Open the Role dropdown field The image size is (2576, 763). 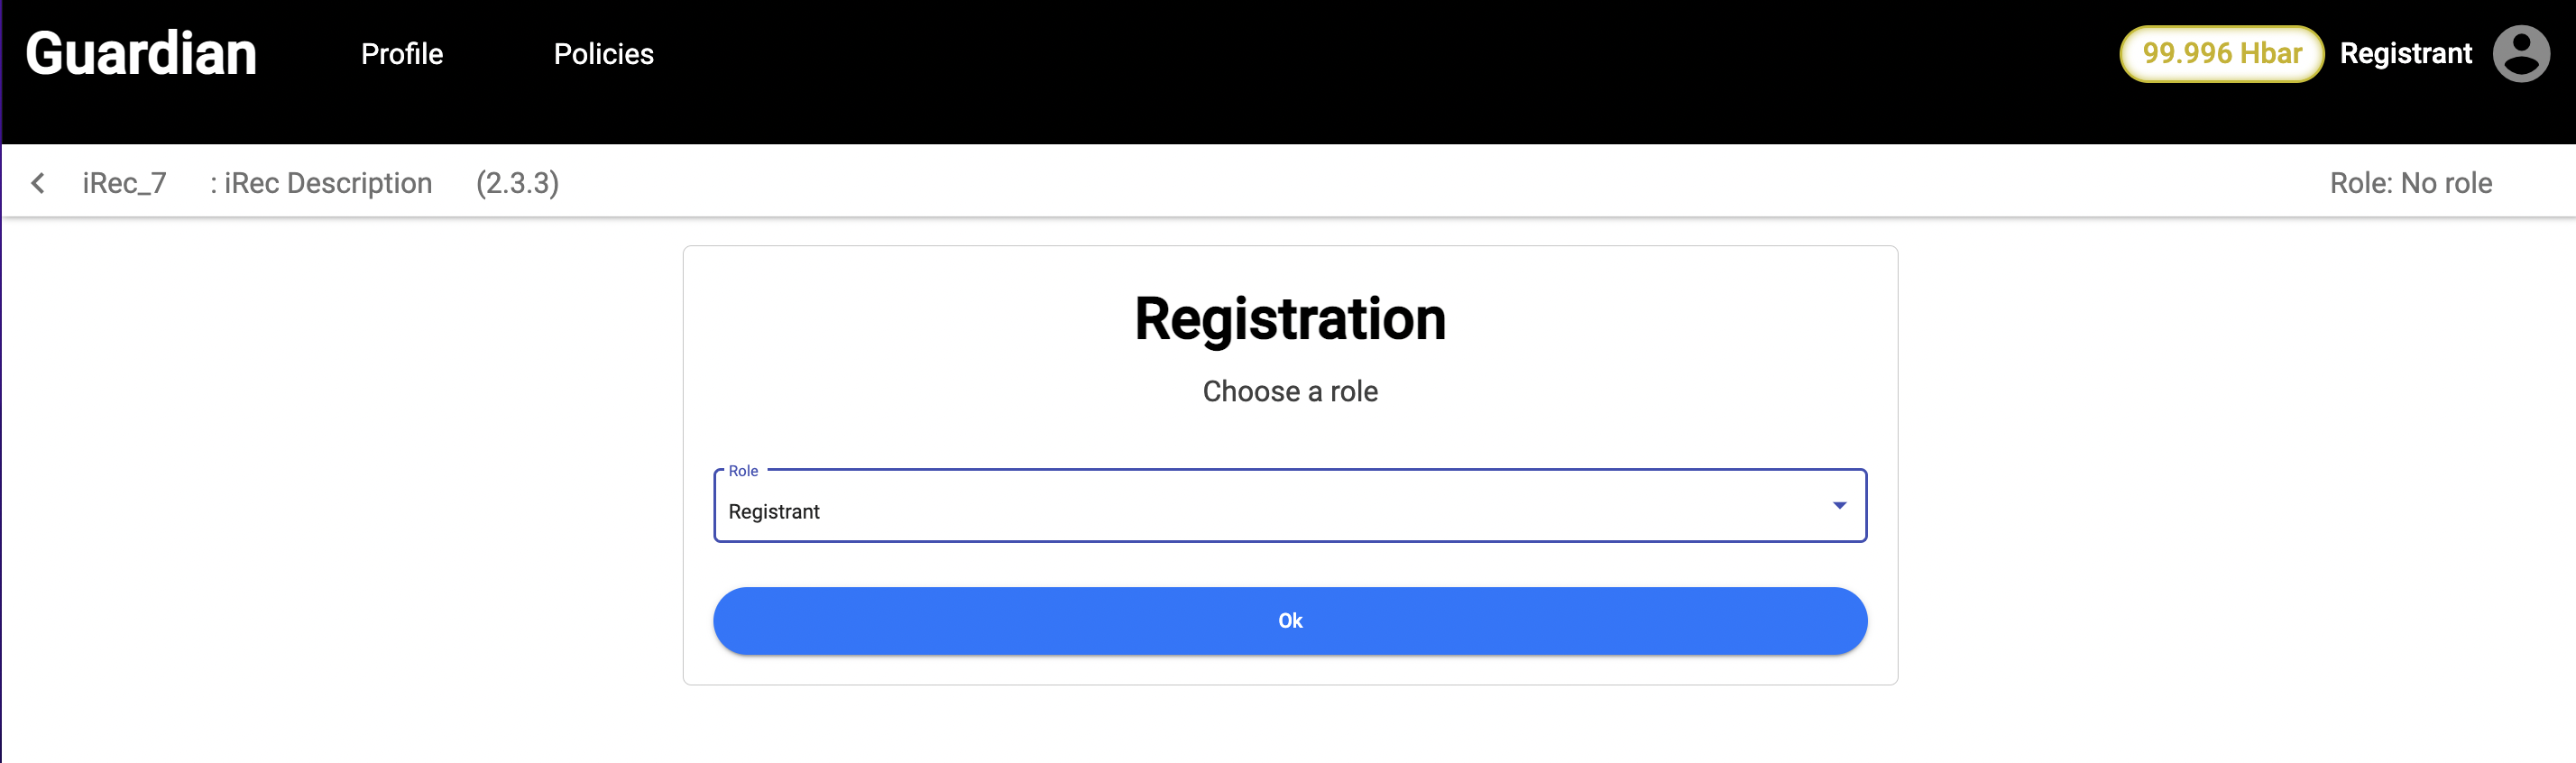click(x=1288, y=506)
